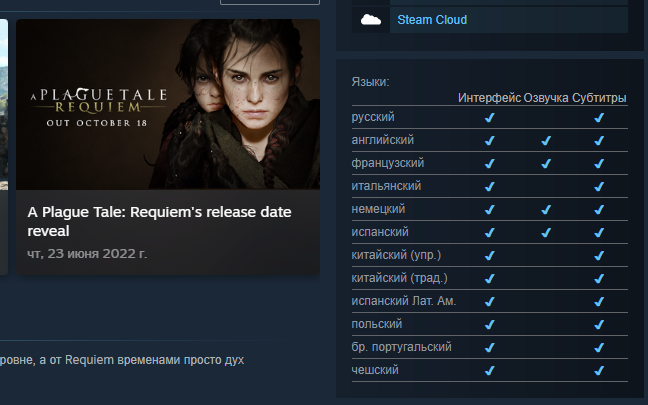Image resolution: width=648 pixels, height=405 pixels.
Task: Select the 'чешский' language row label
Action: [x=375, y=370]
